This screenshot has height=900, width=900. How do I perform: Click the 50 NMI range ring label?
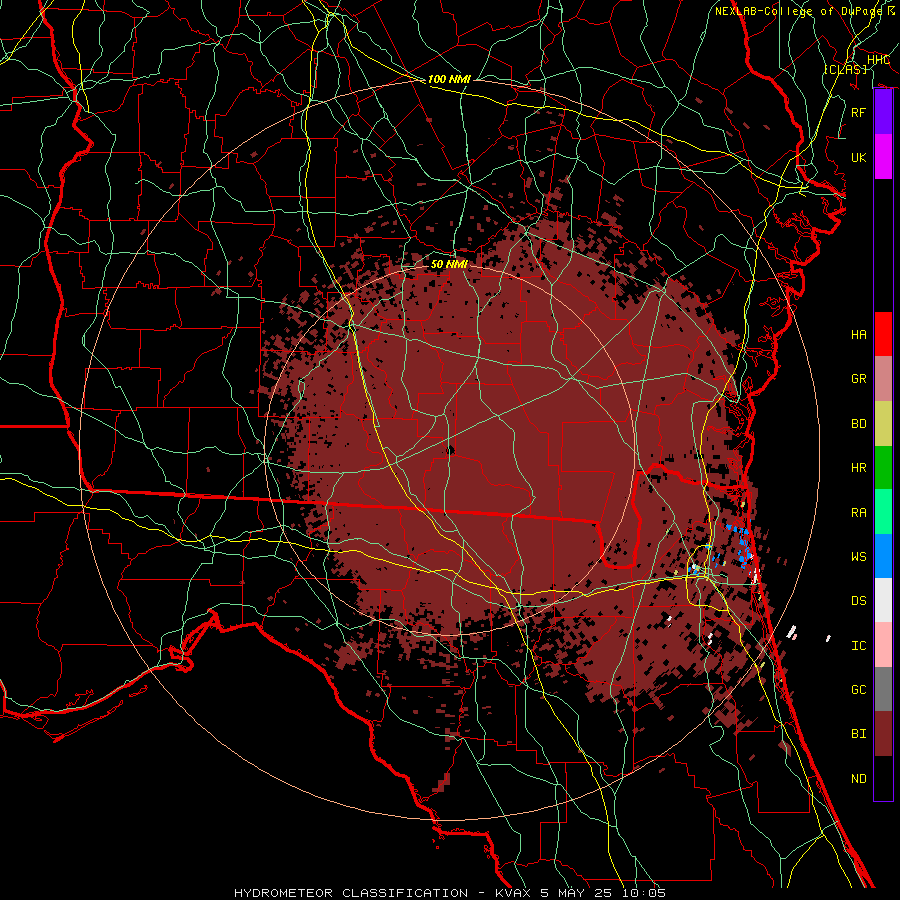coord(449,264)
